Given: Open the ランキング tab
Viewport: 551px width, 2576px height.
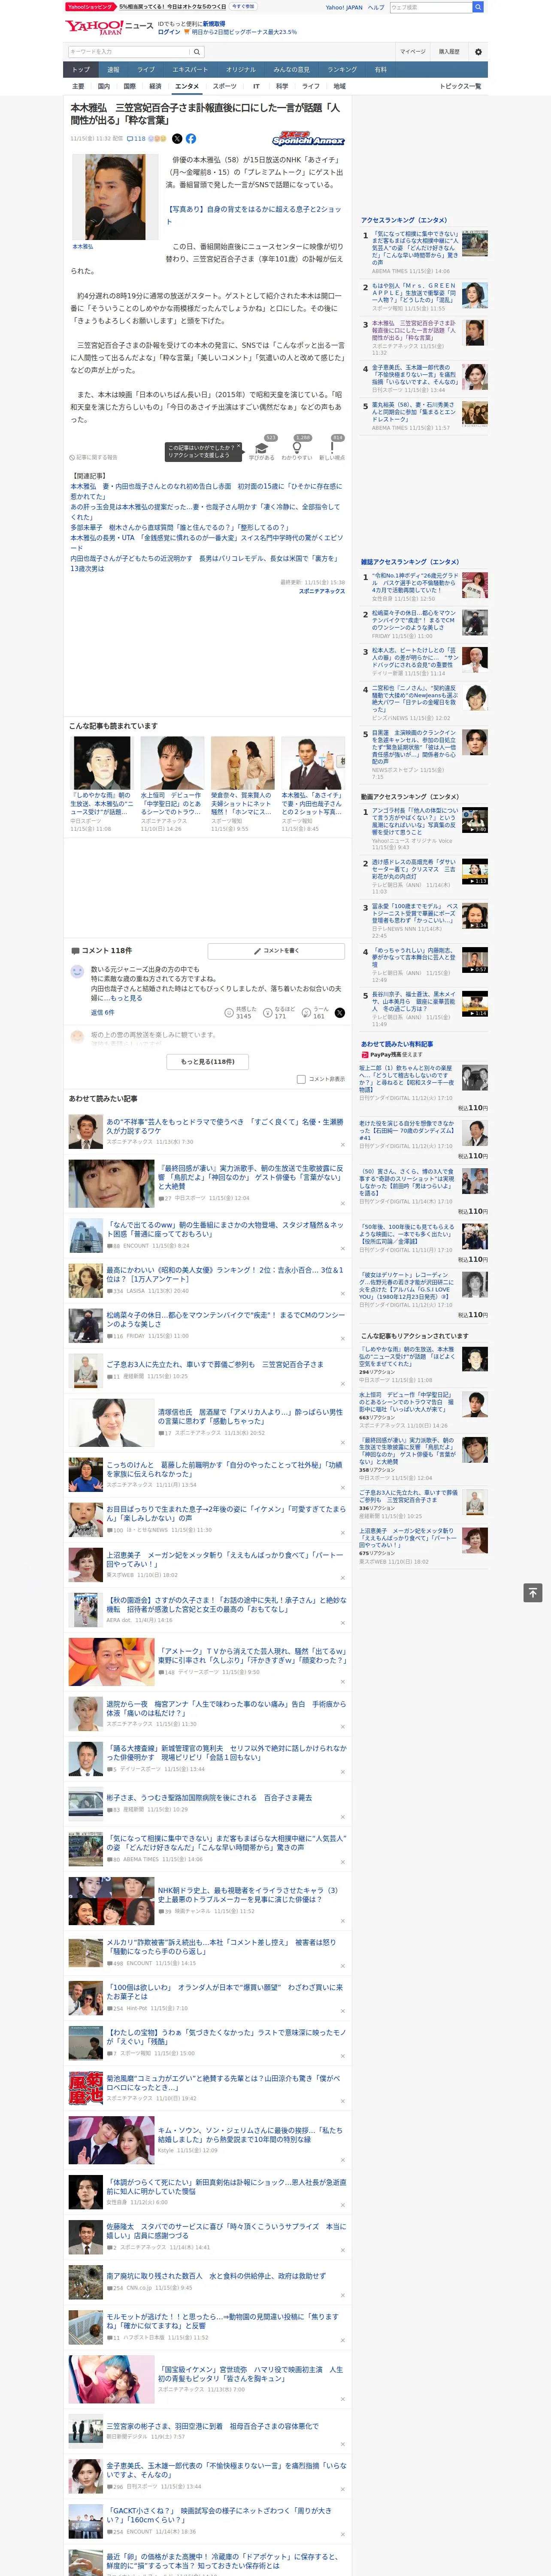Looking at the screenshot, I should 342,70.
